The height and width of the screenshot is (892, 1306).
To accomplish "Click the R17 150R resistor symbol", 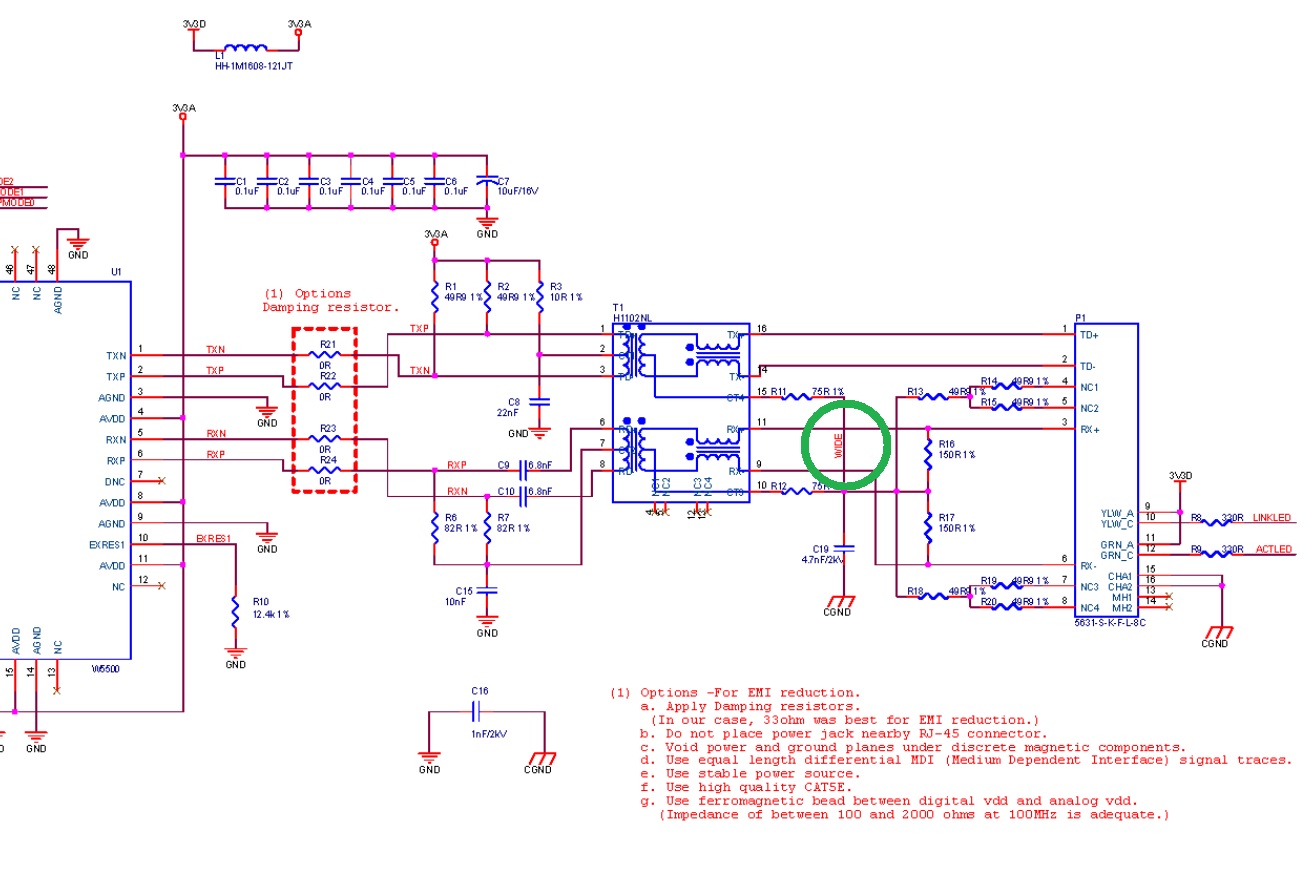I will (928, 527).
